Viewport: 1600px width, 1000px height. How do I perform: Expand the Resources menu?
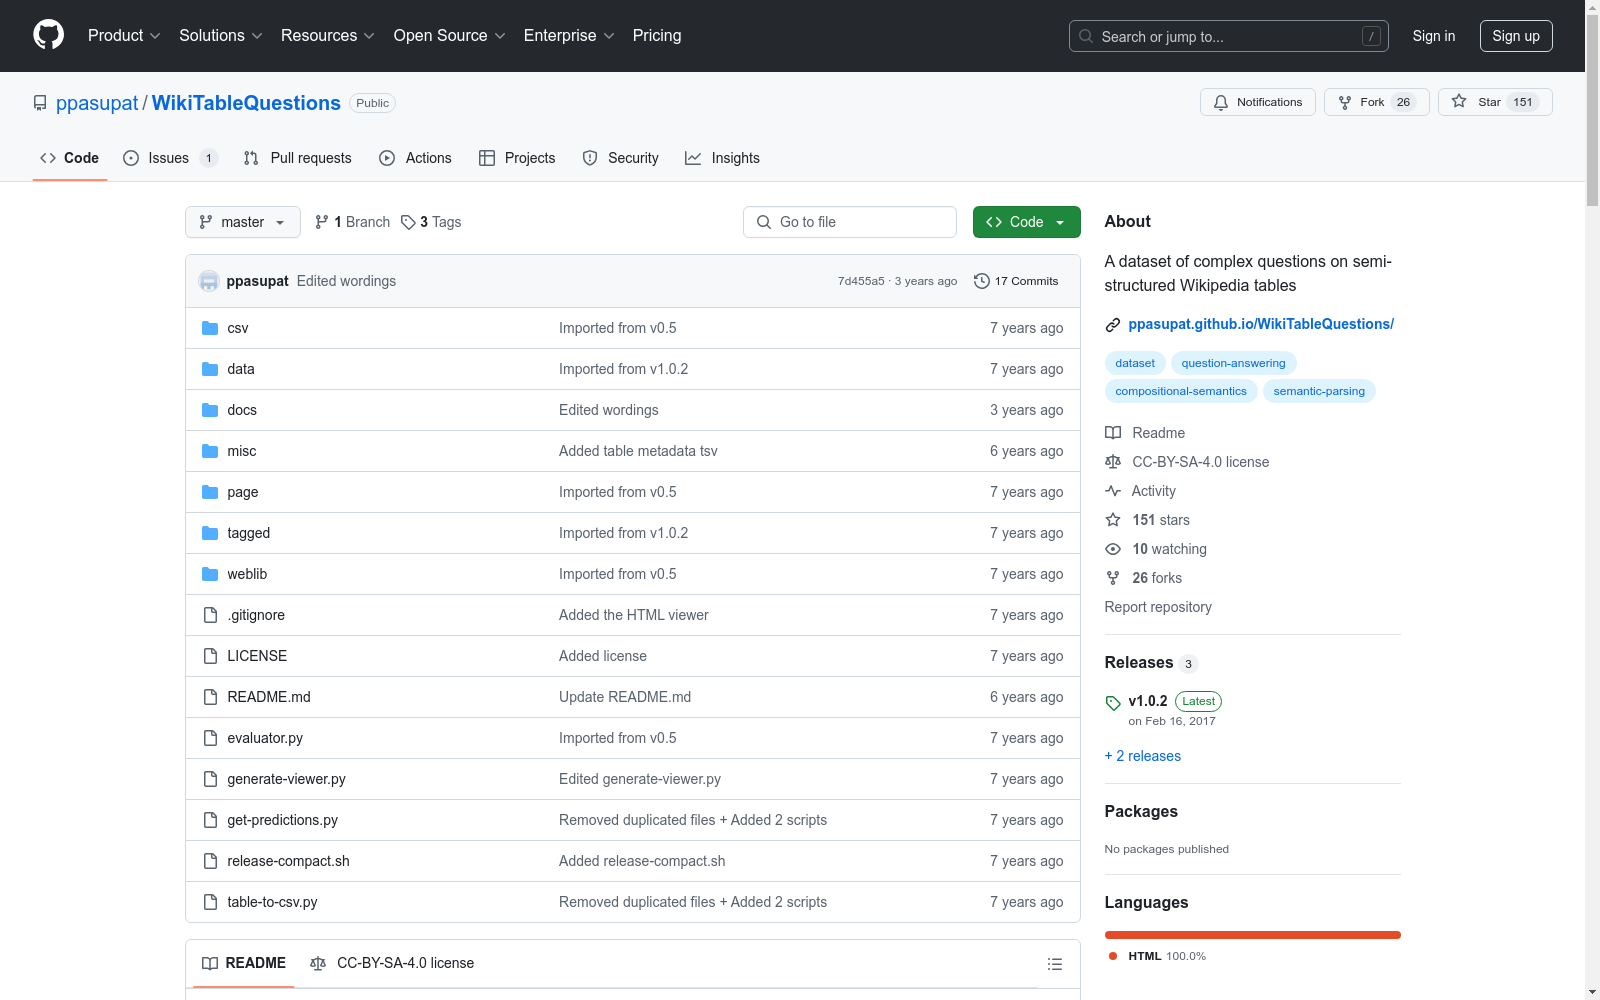tap(328, 36)
